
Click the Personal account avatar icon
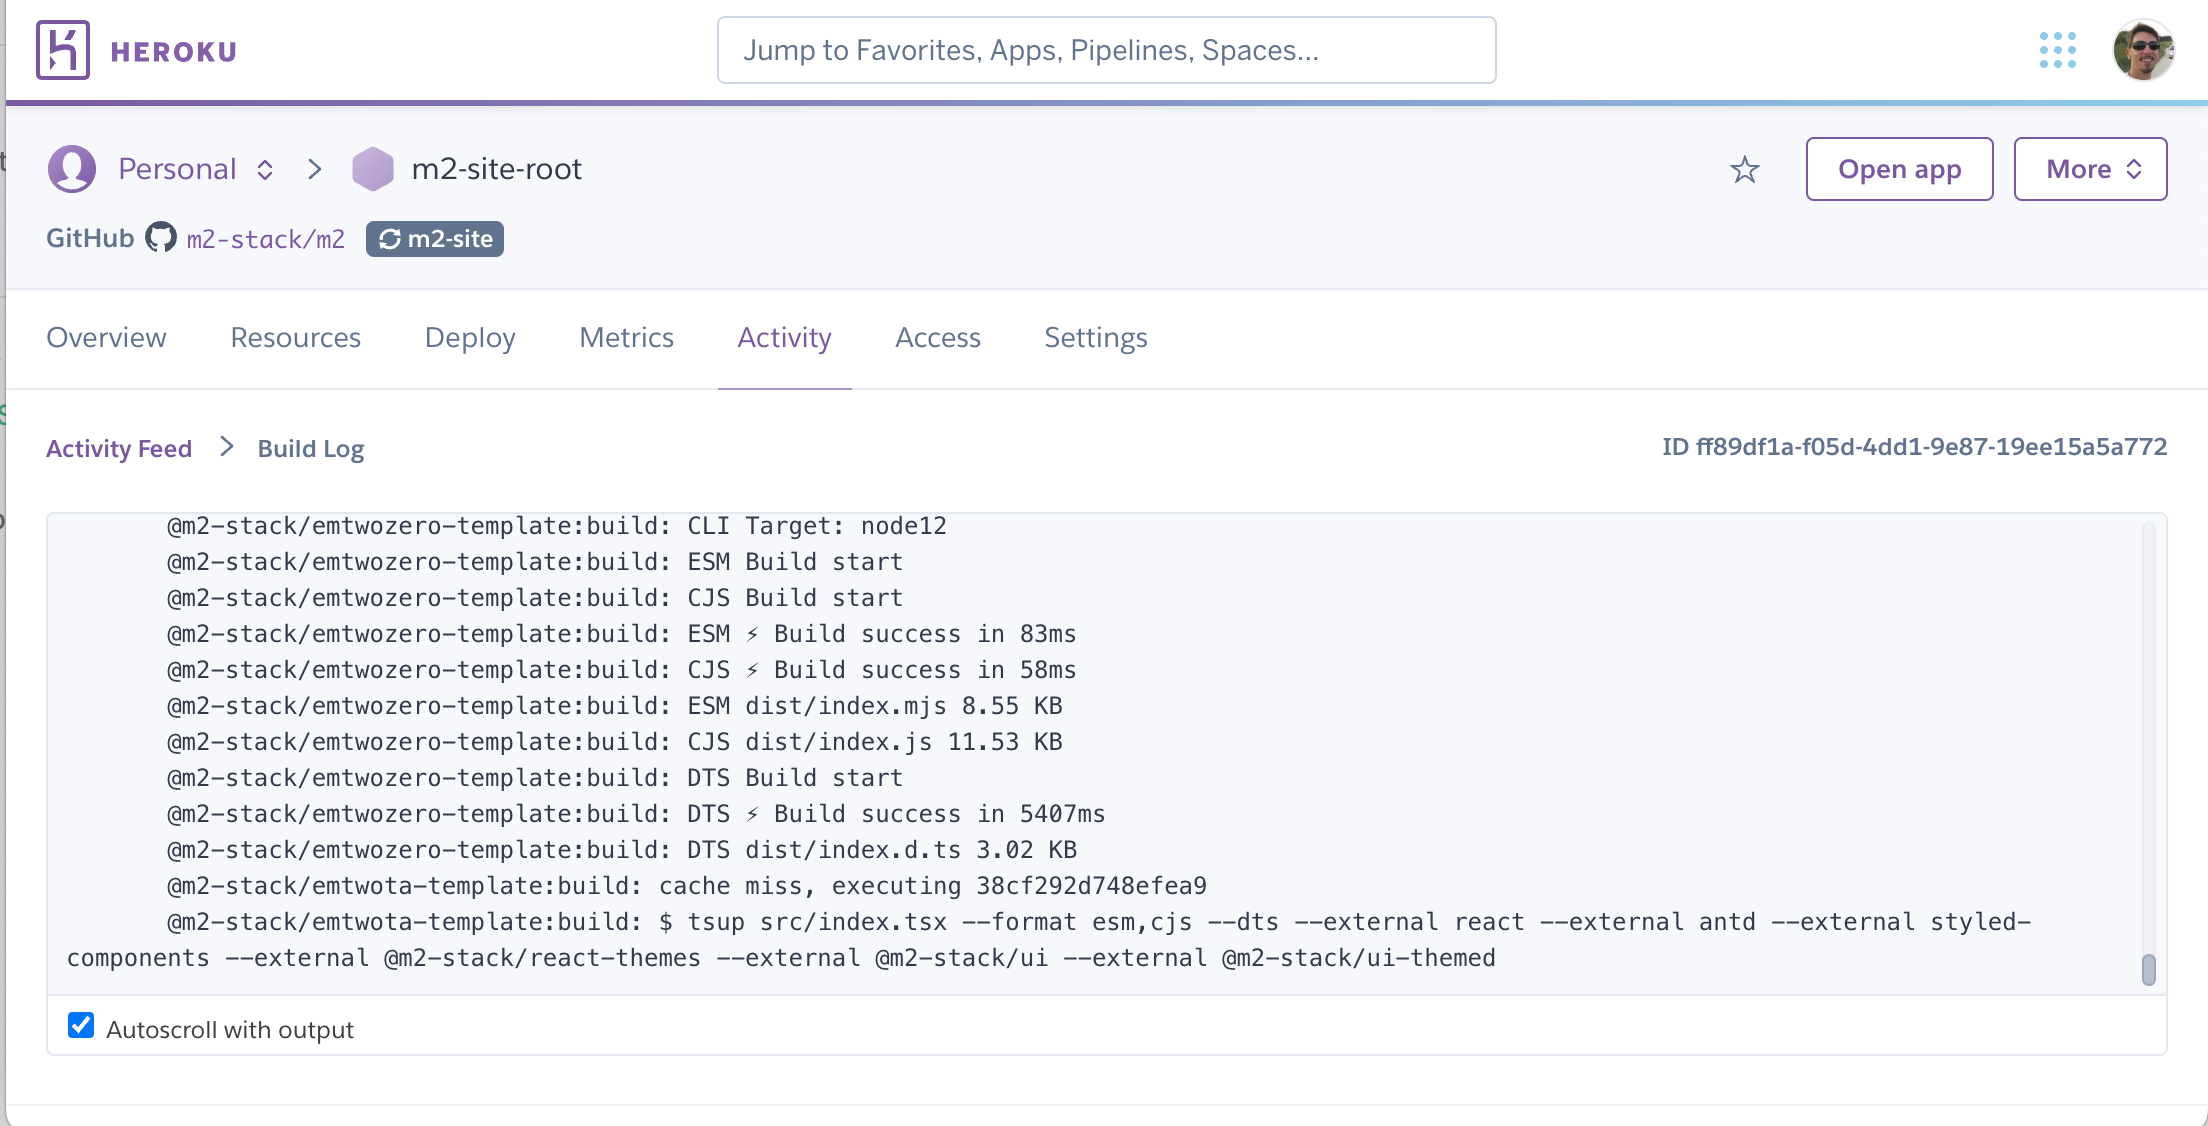[x=71, y=168]
